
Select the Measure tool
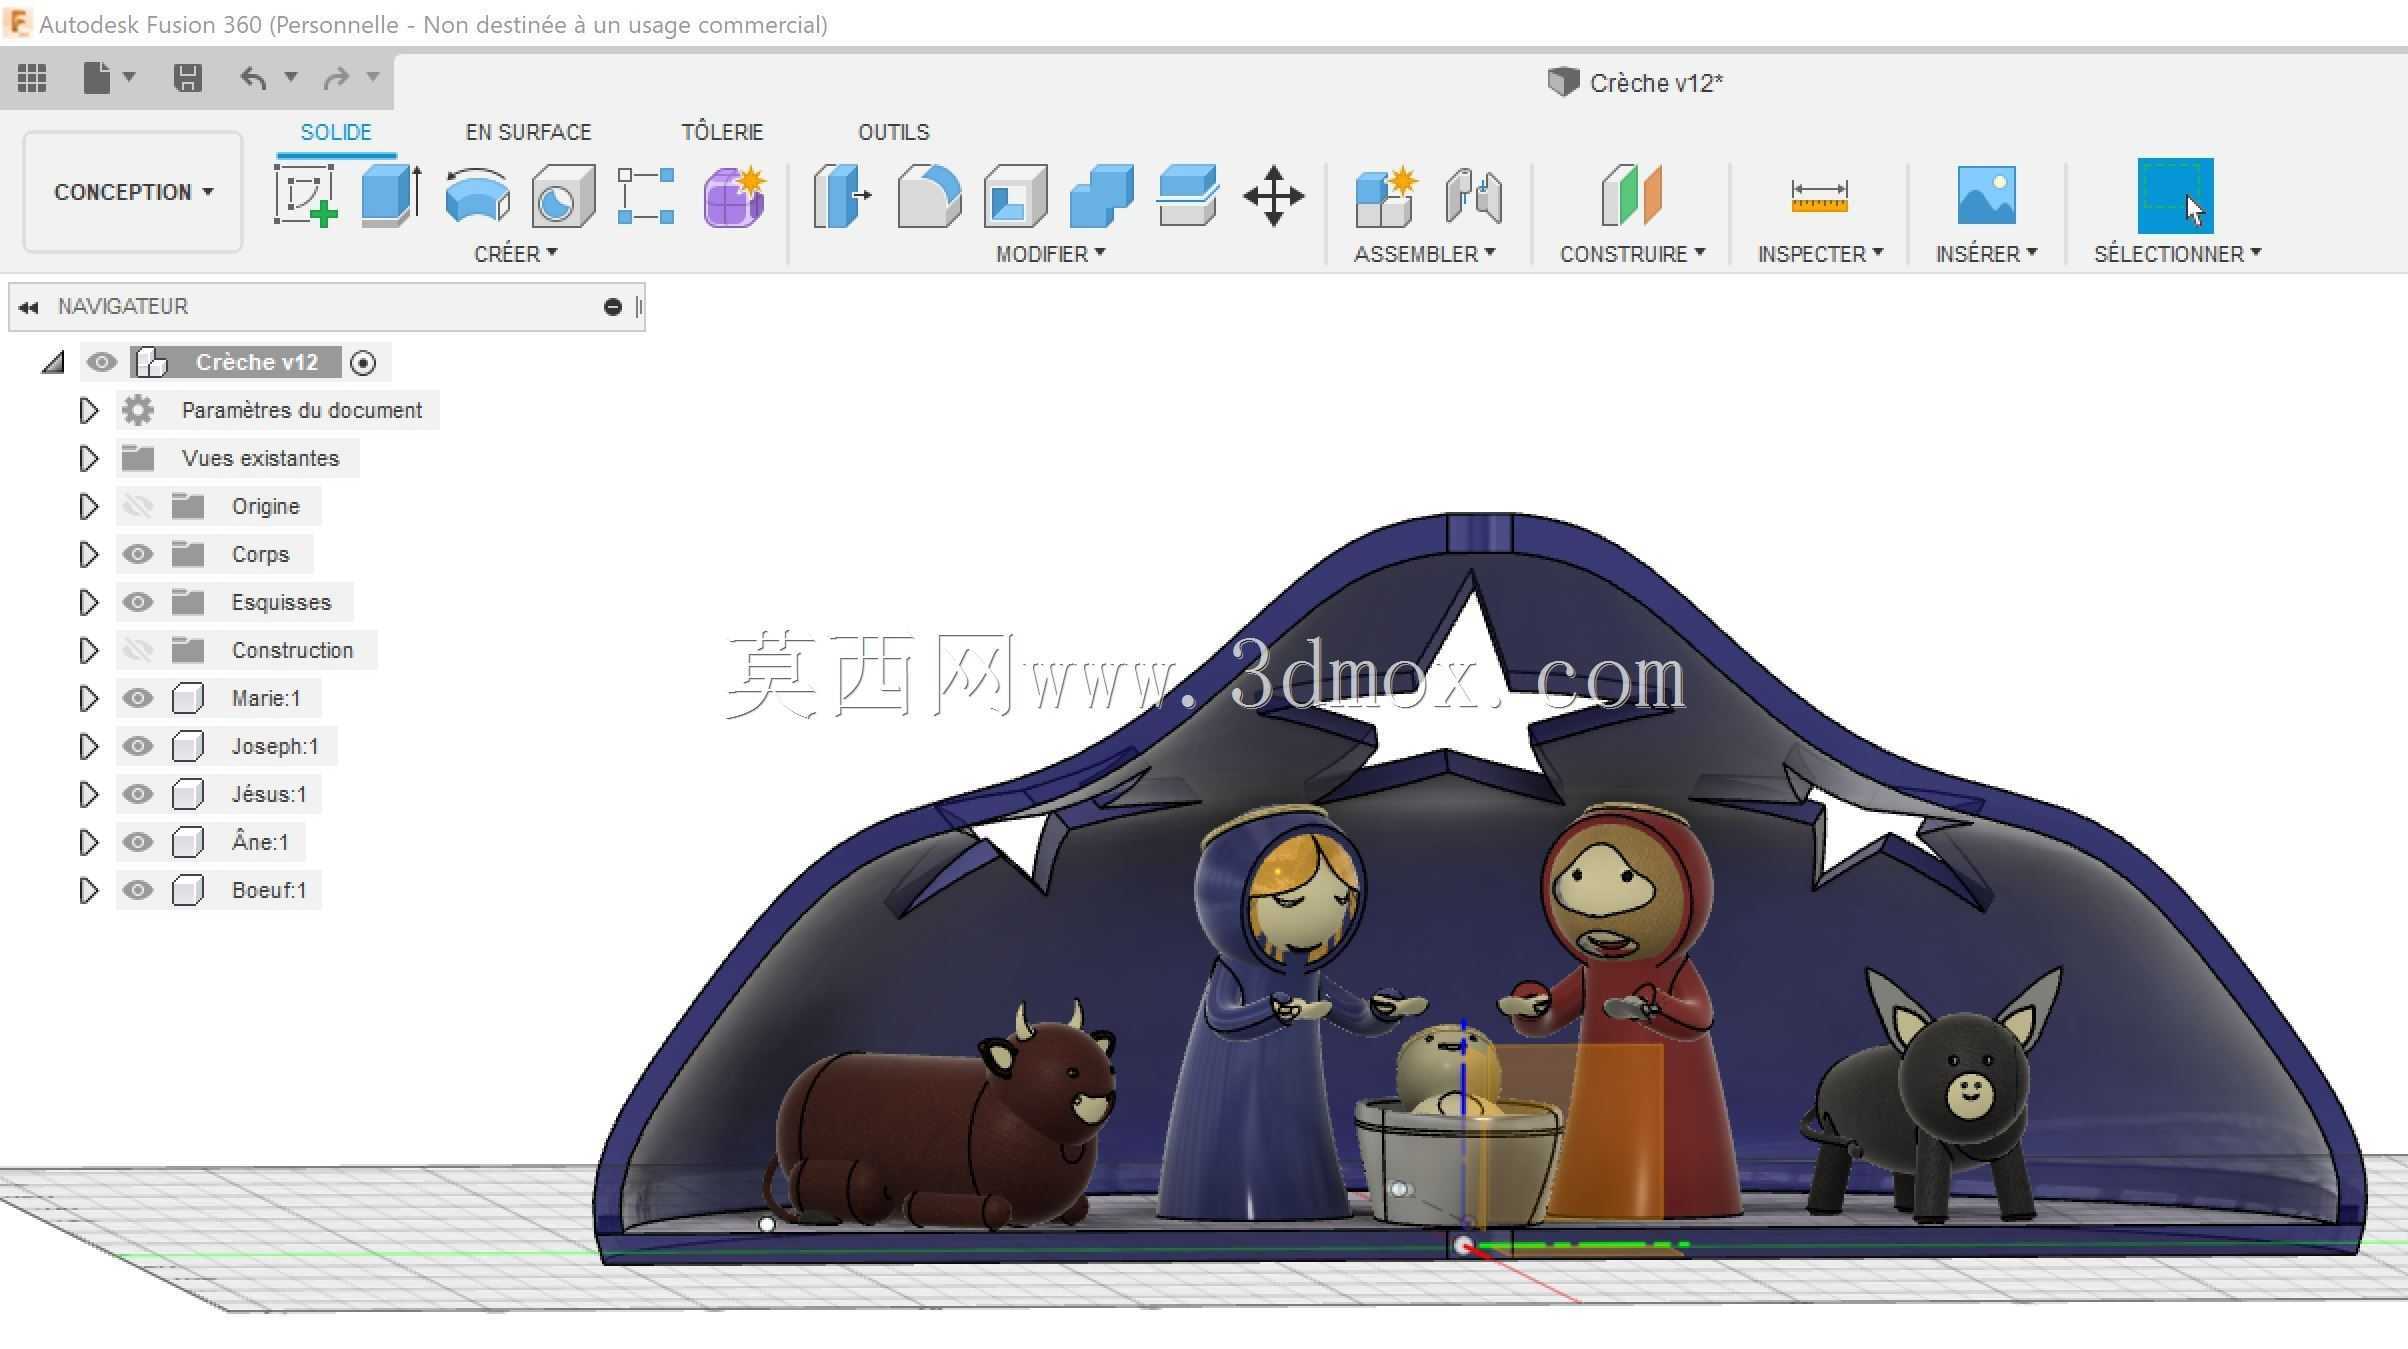tap(1819, 196)
